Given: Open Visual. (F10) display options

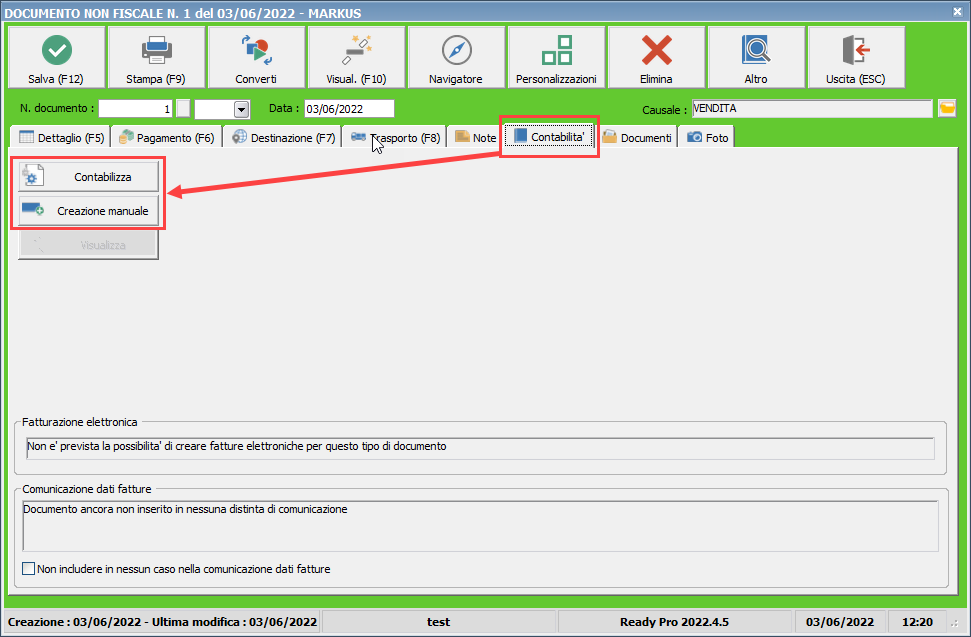Looking at the screenshot, I should click(x=356, y=57).
